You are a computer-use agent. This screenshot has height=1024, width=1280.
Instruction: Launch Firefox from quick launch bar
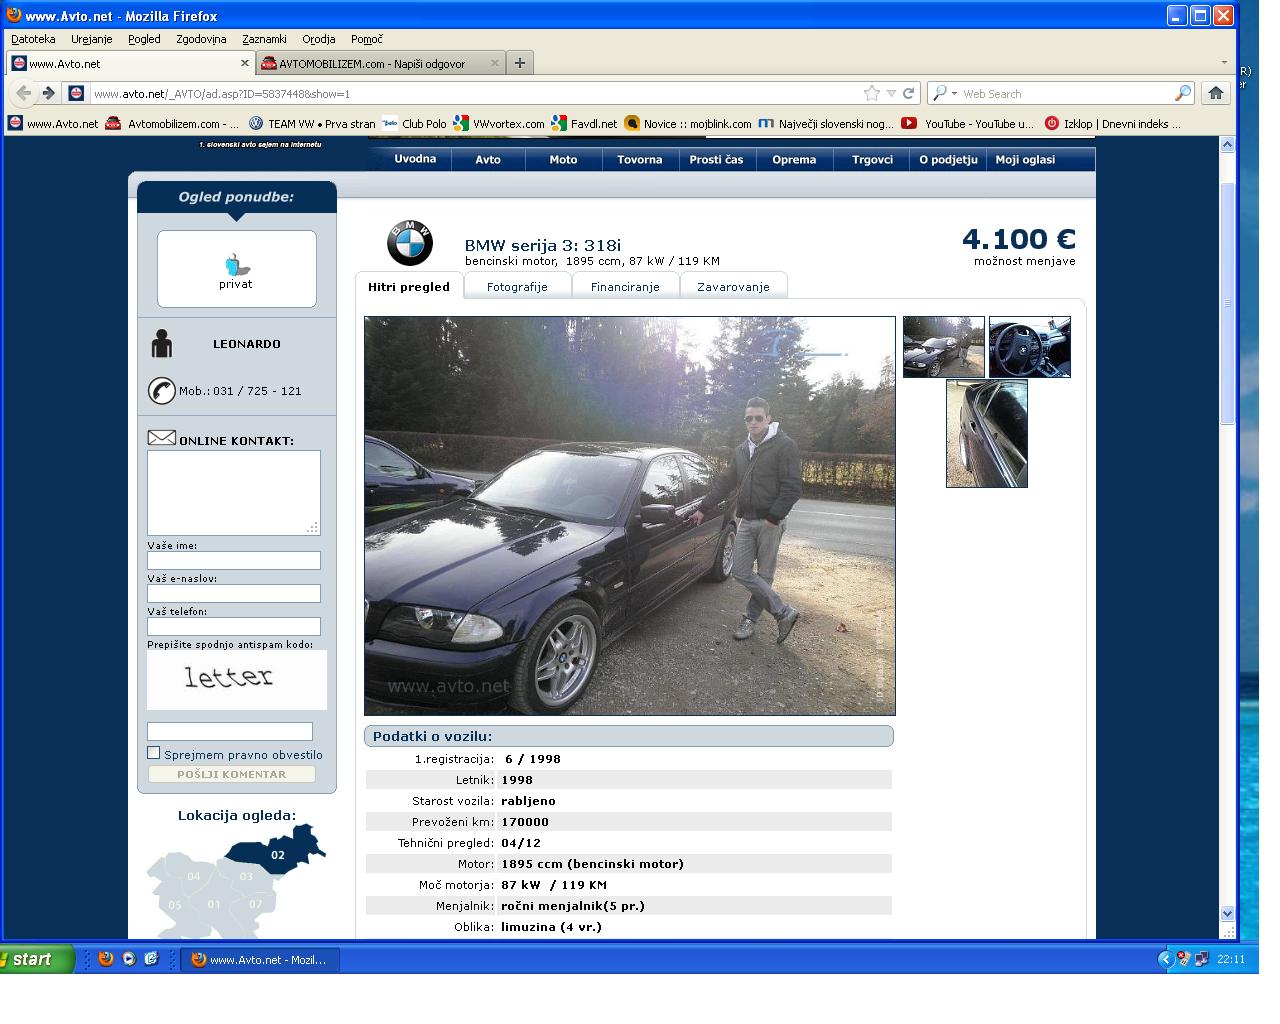pyautogui.click(x=106, y=958)
